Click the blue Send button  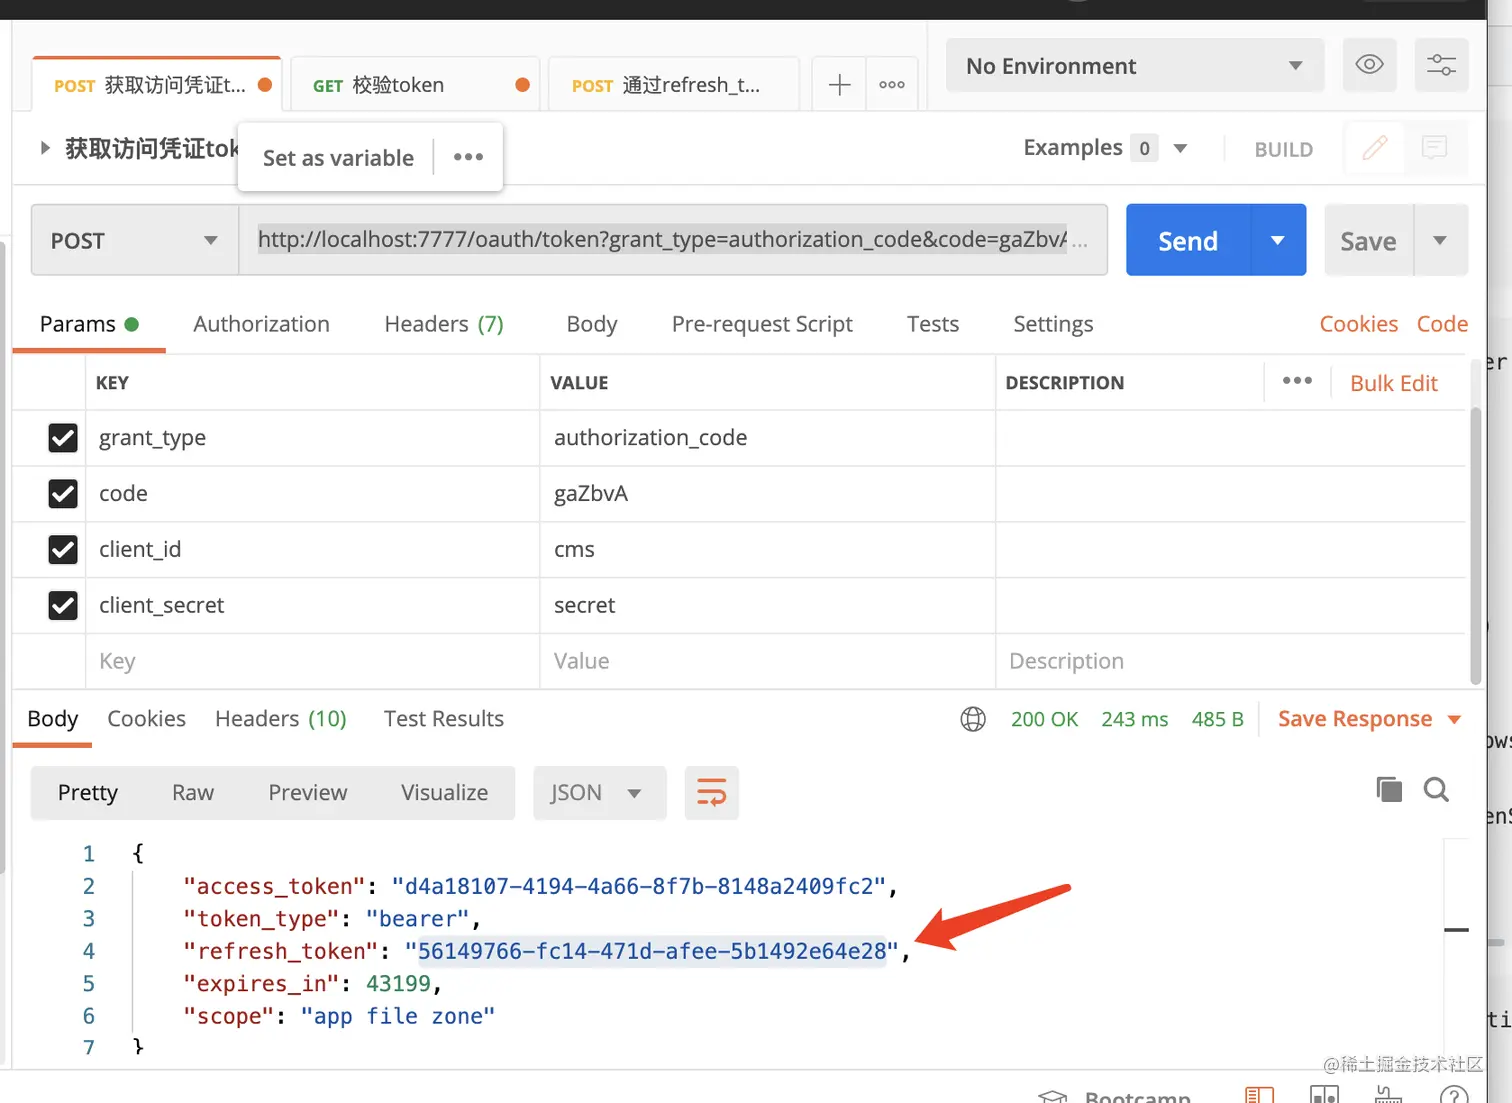coord(1188,240)
